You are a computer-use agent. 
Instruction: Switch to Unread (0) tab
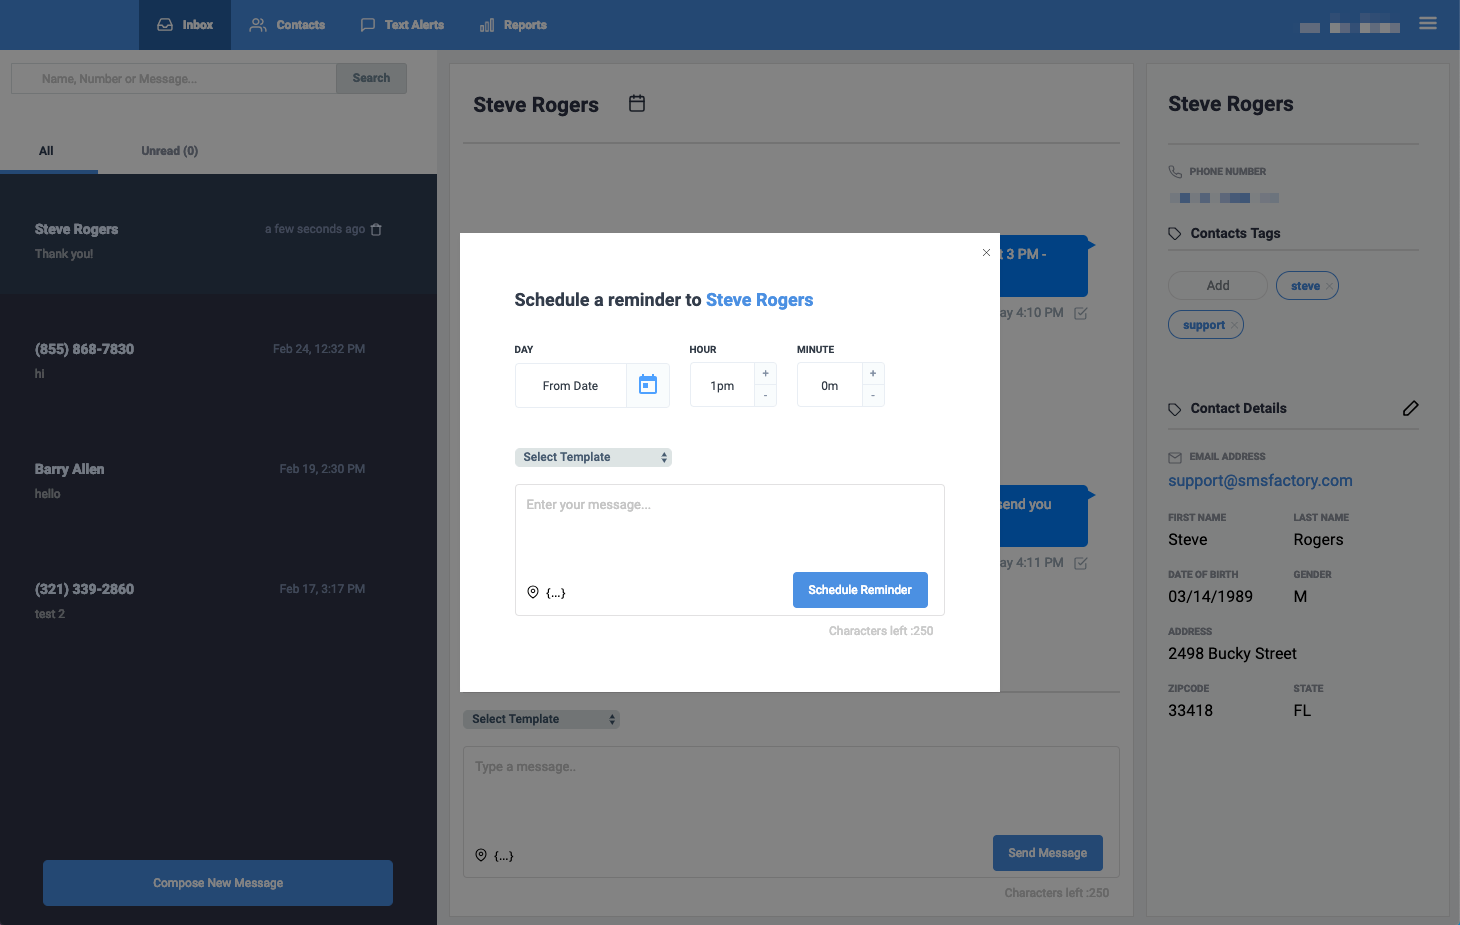170,151
